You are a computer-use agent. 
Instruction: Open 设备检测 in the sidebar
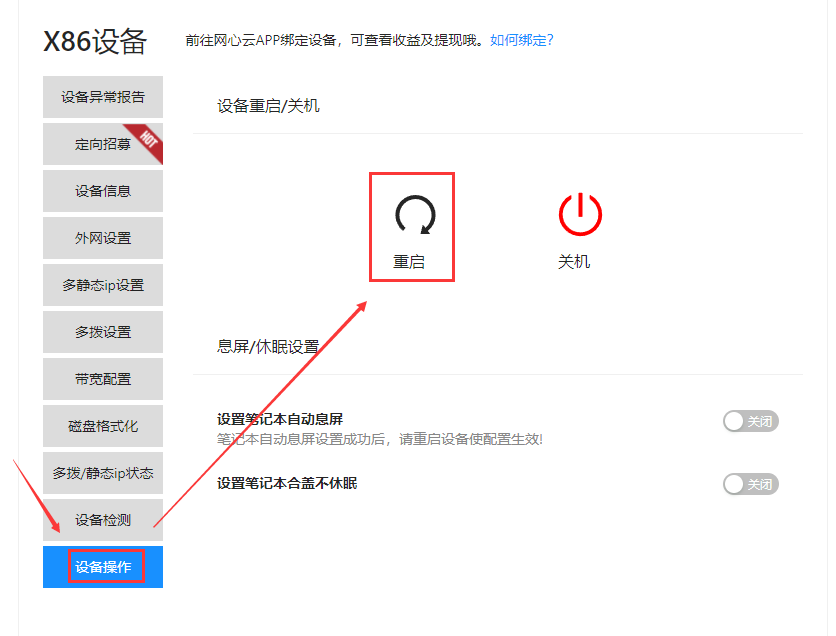click(x=103, y=520)
